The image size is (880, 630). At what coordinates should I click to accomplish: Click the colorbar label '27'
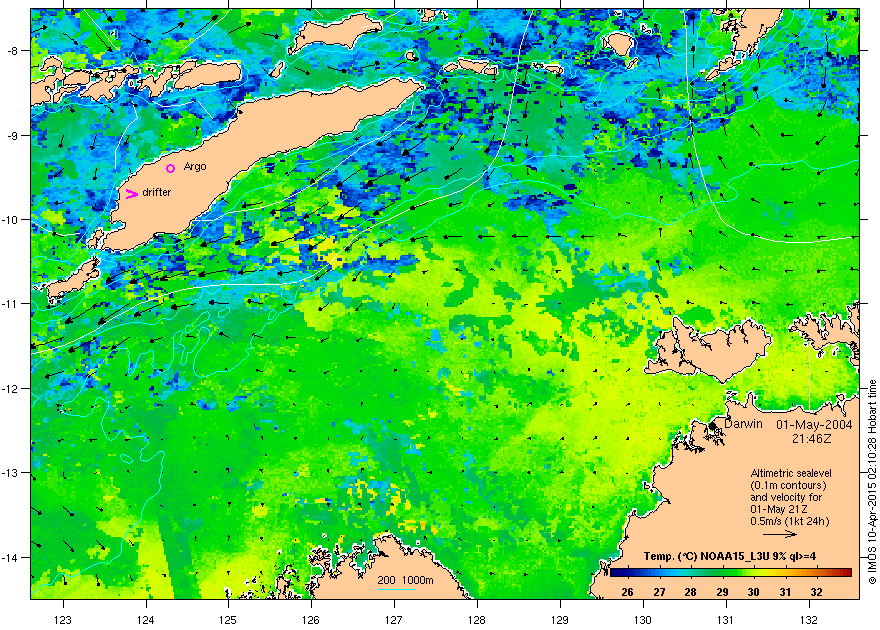tap(659, 592)
